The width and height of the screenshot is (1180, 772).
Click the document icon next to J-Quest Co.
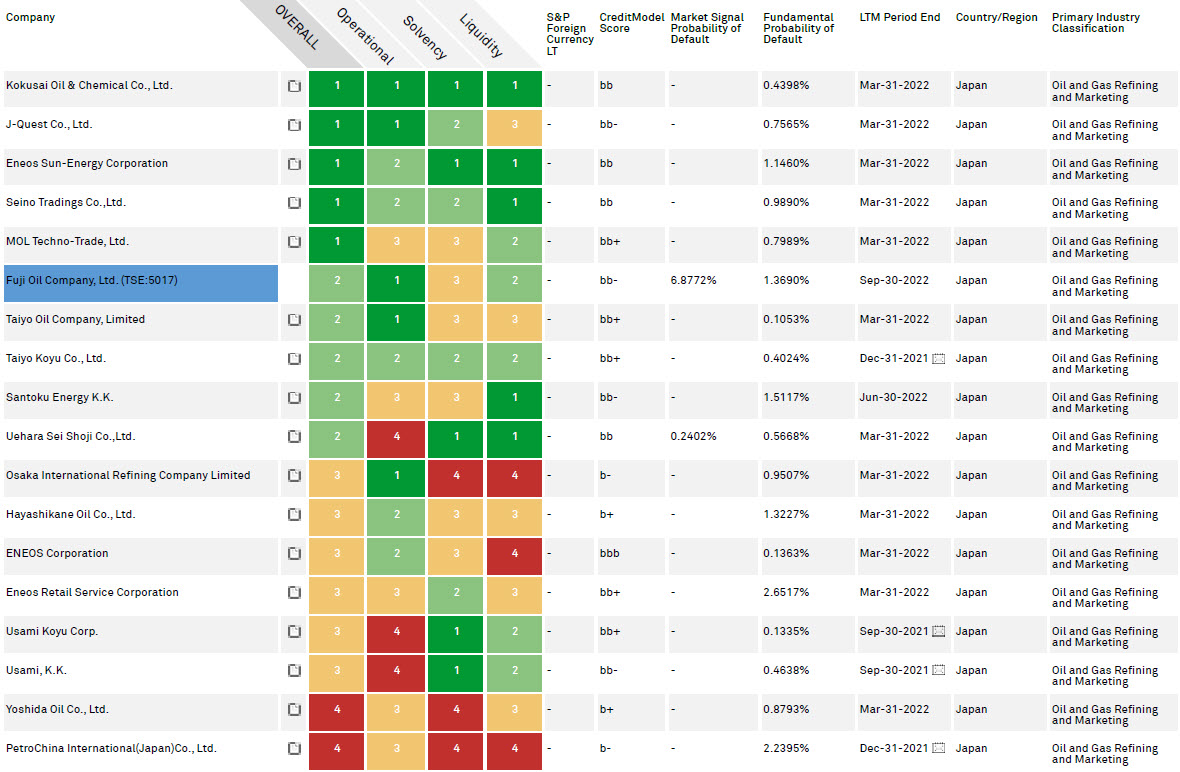click(294, 125)
